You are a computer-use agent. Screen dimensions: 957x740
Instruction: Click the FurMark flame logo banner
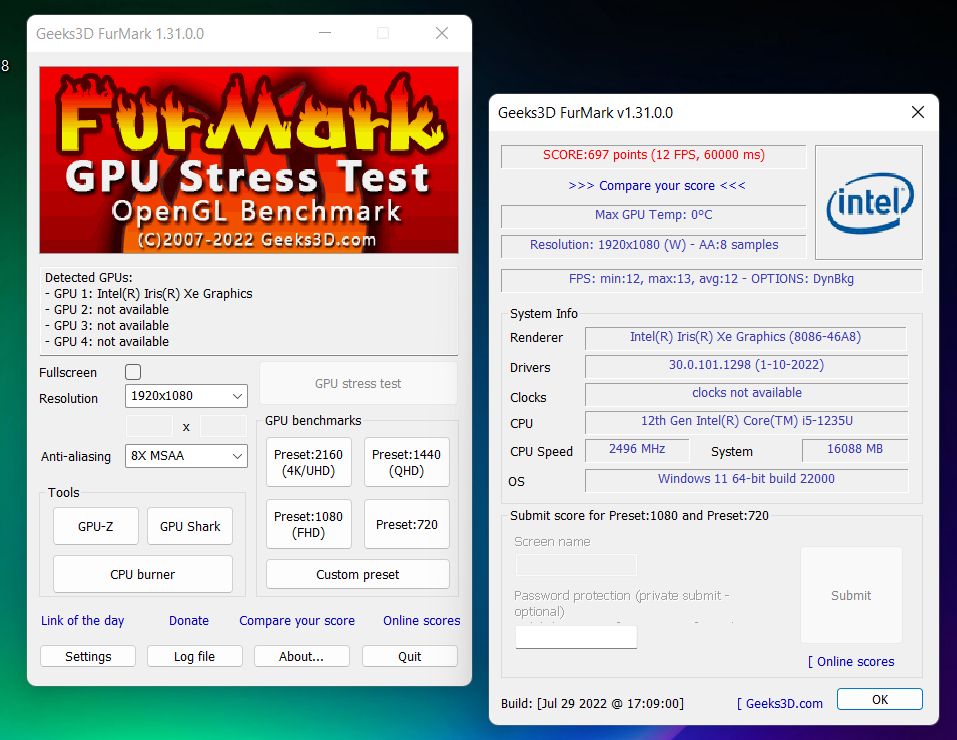pos(249,160)
